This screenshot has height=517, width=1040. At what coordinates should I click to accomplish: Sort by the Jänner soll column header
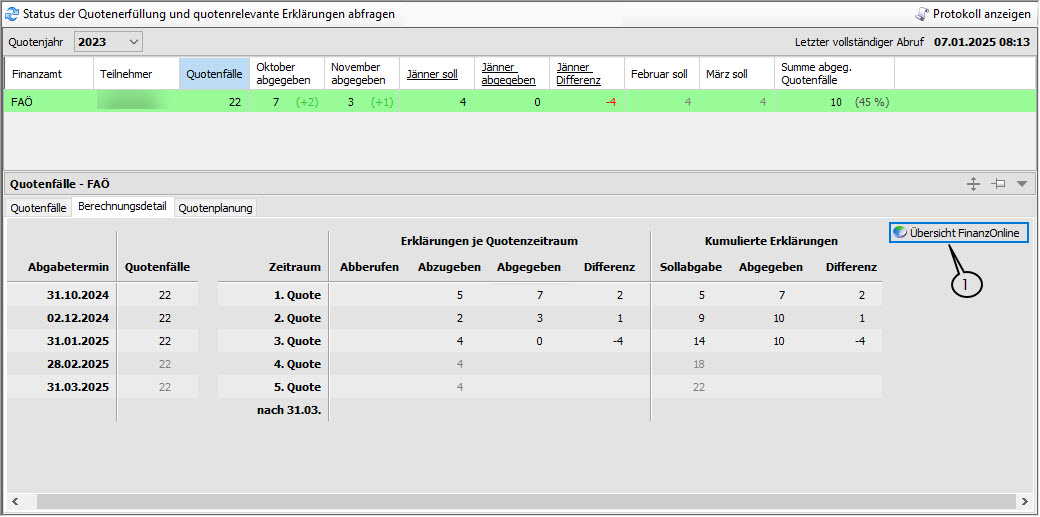[432, 74]
